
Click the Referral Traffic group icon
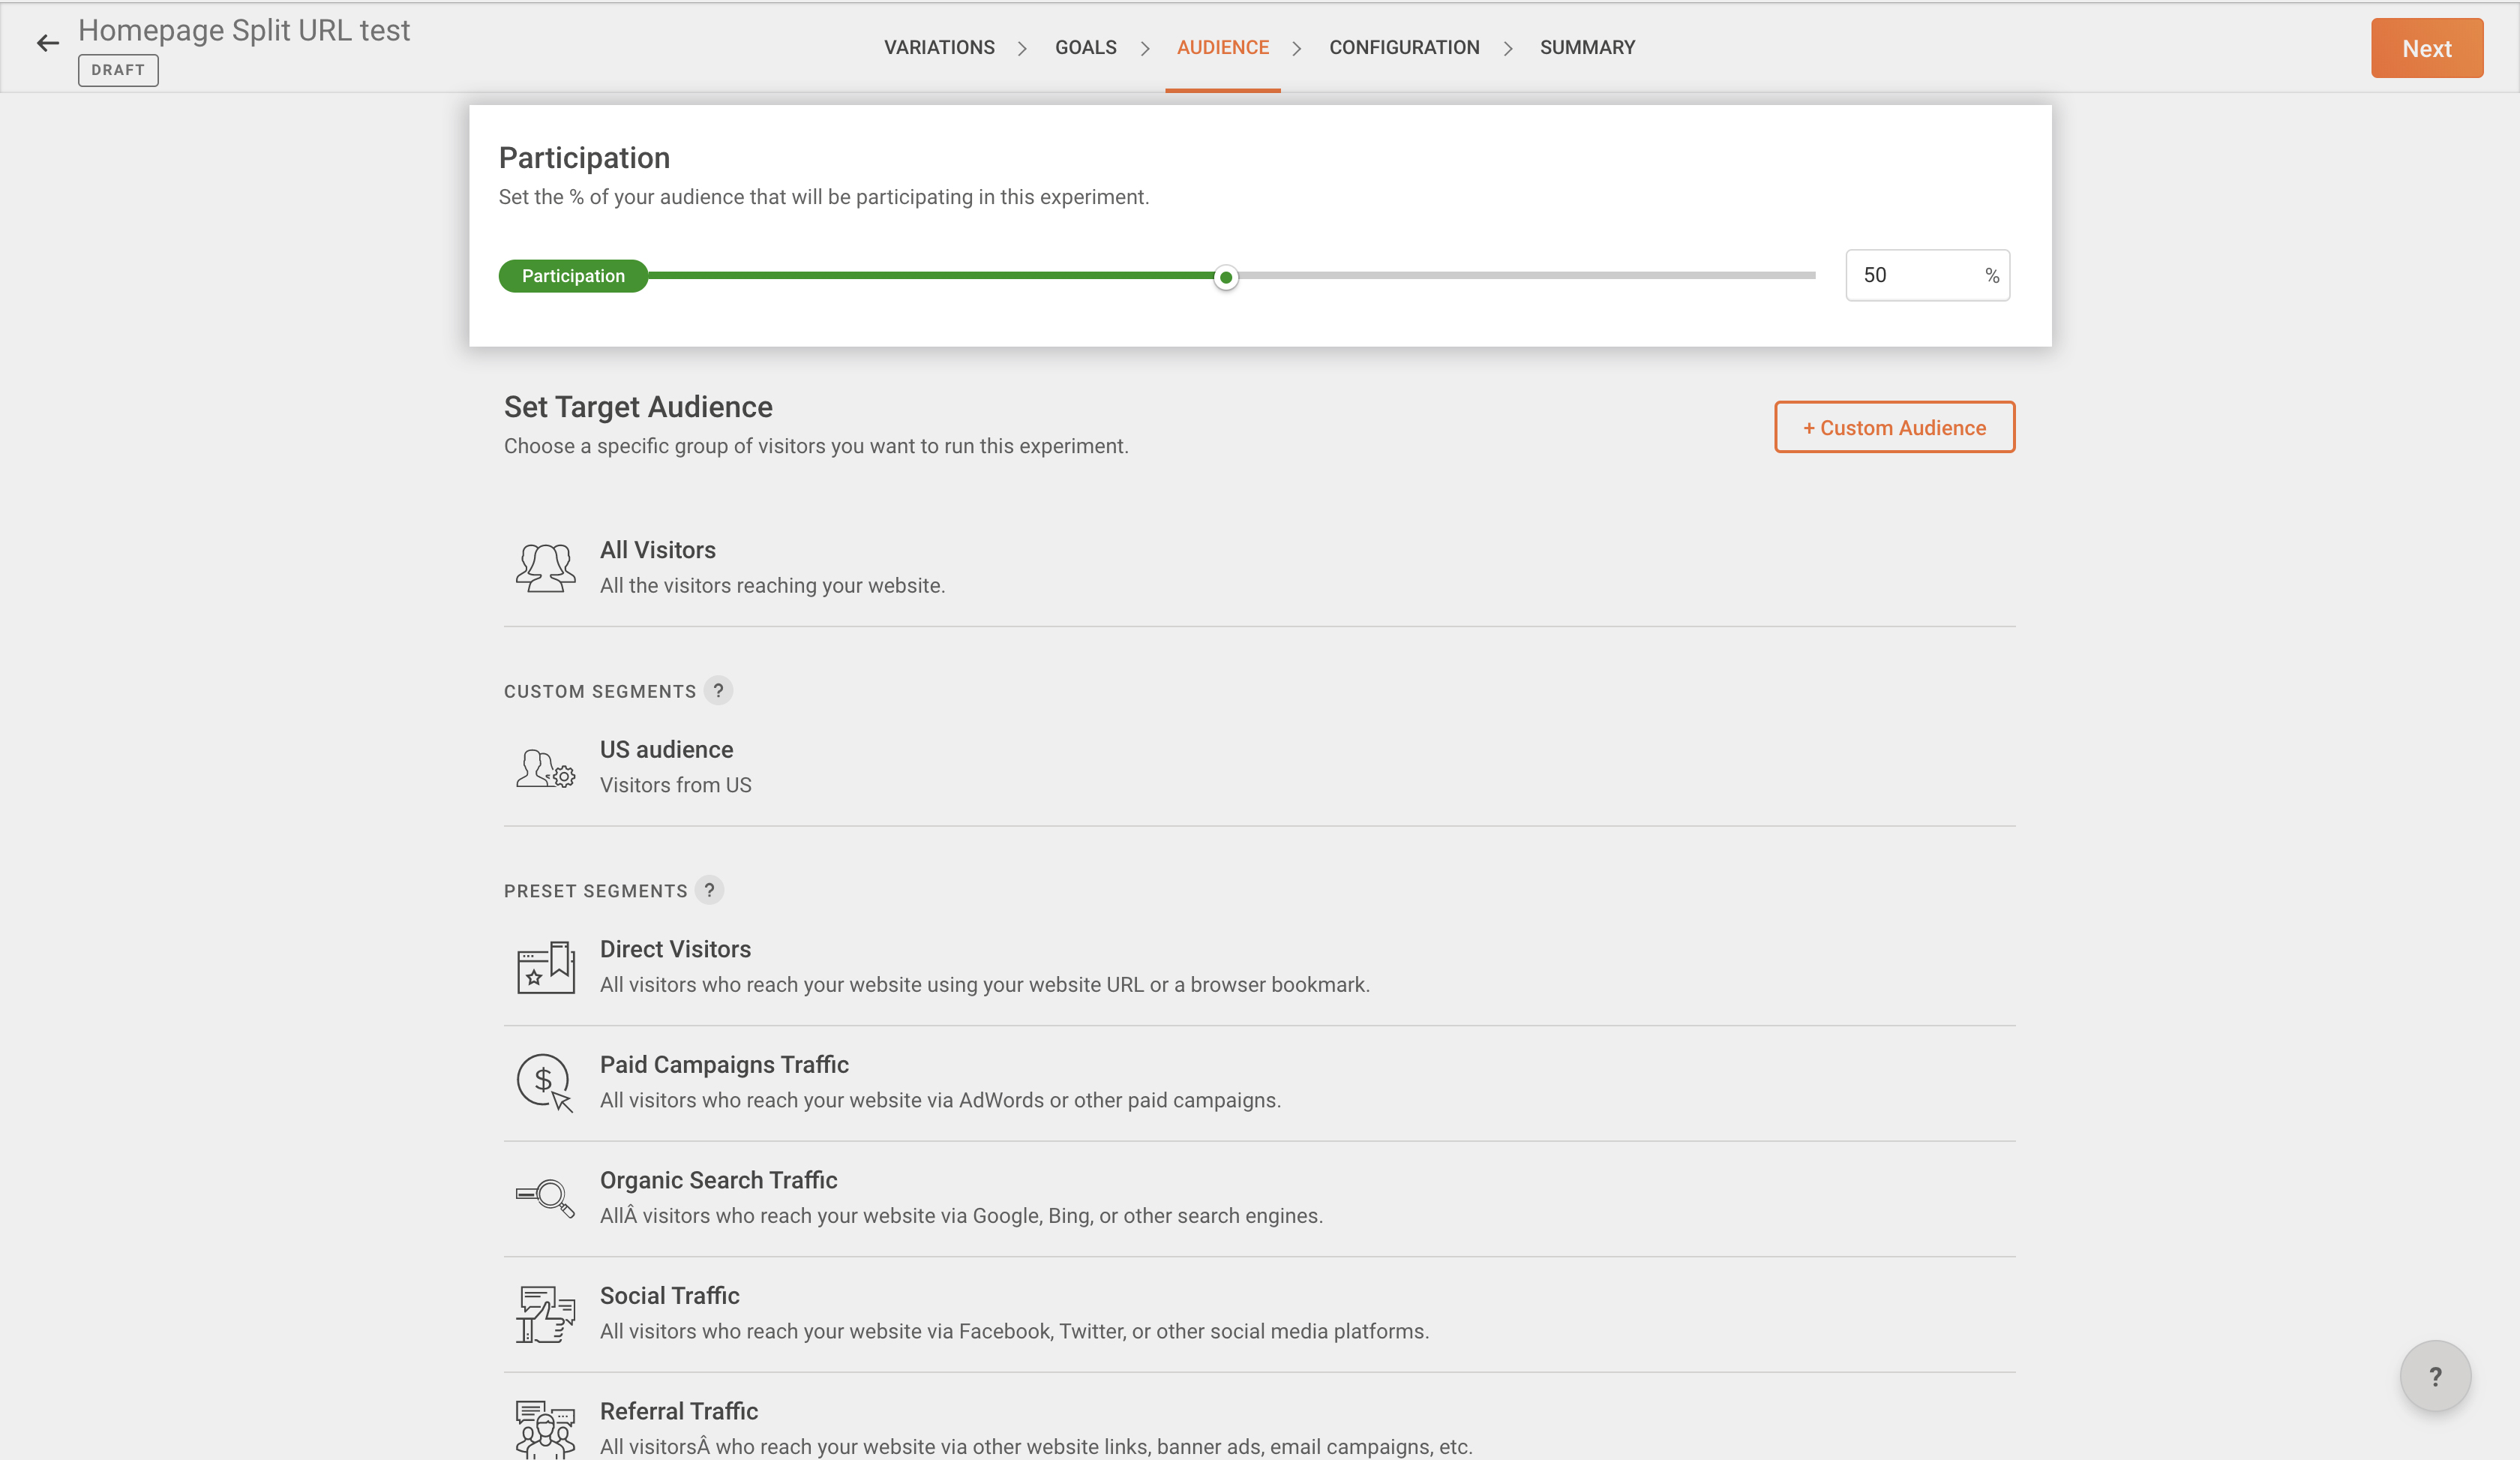[x=545, y=1428]
